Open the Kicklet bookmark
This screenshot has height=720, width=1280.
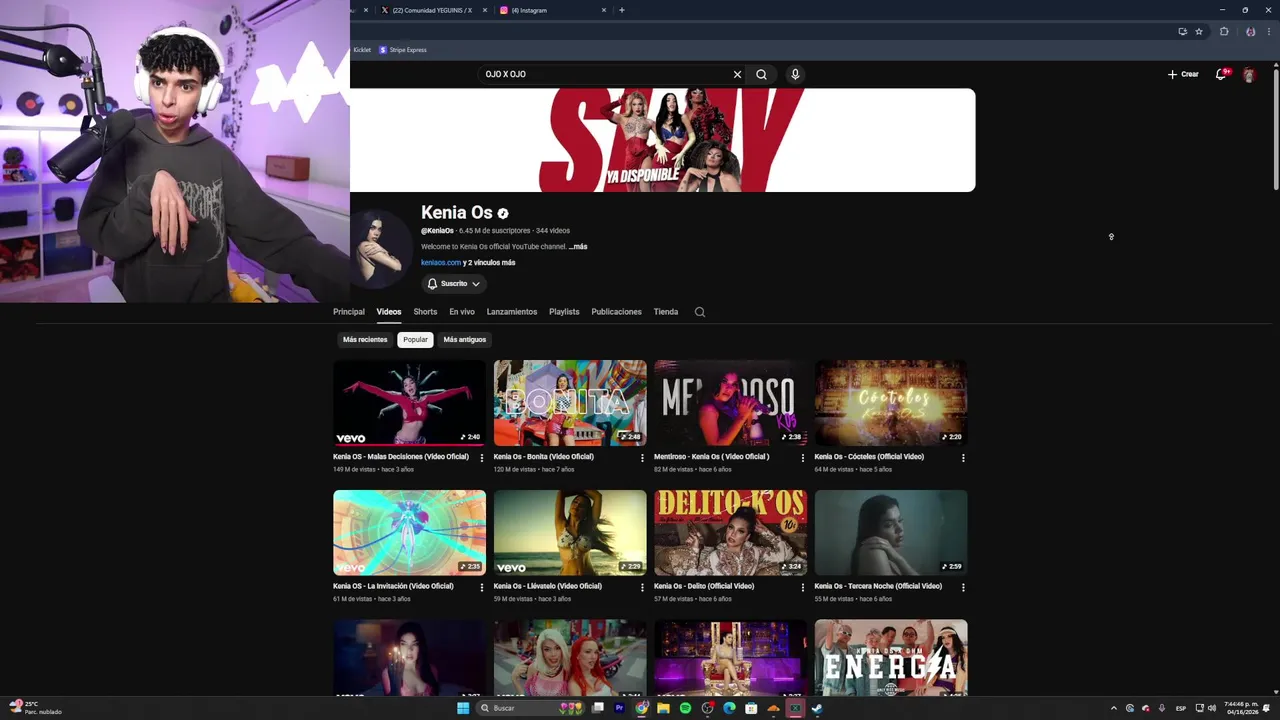click(x=361, y=50)
